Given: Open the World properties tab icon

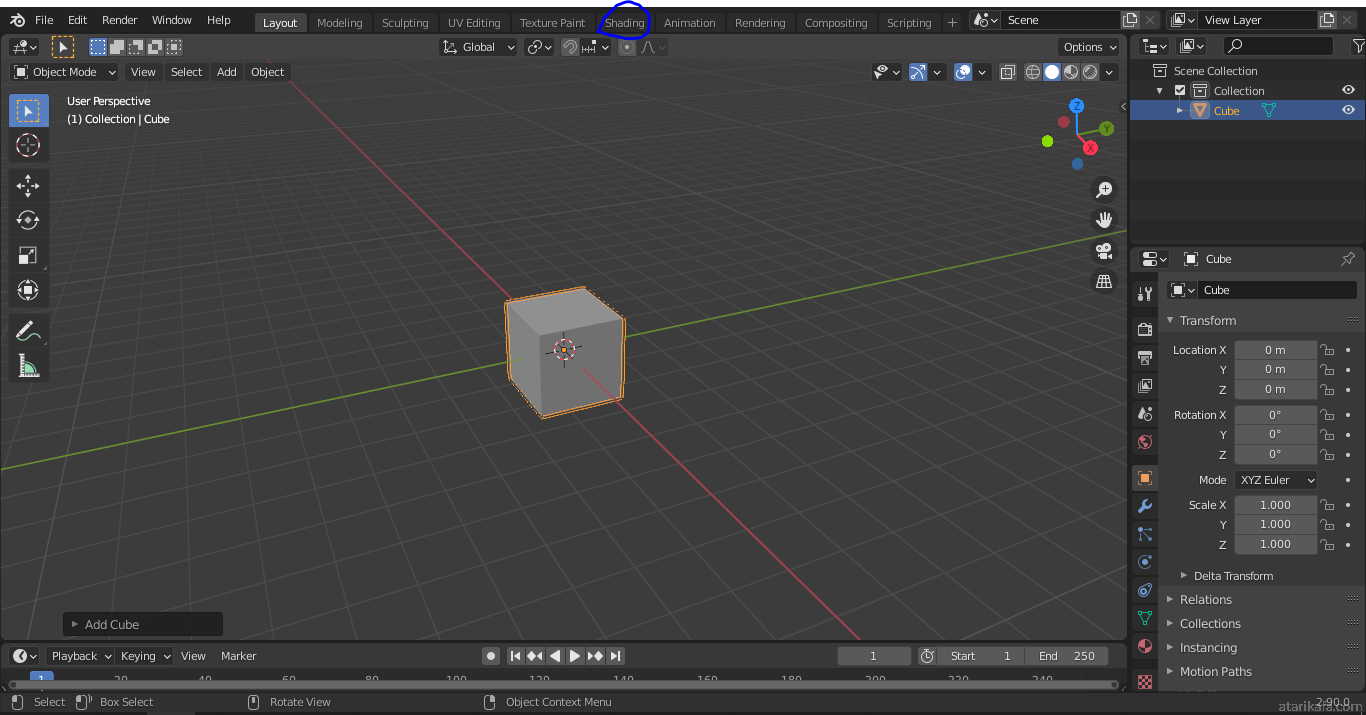Looking at the screenshot, I should (x=1145, y=441).
